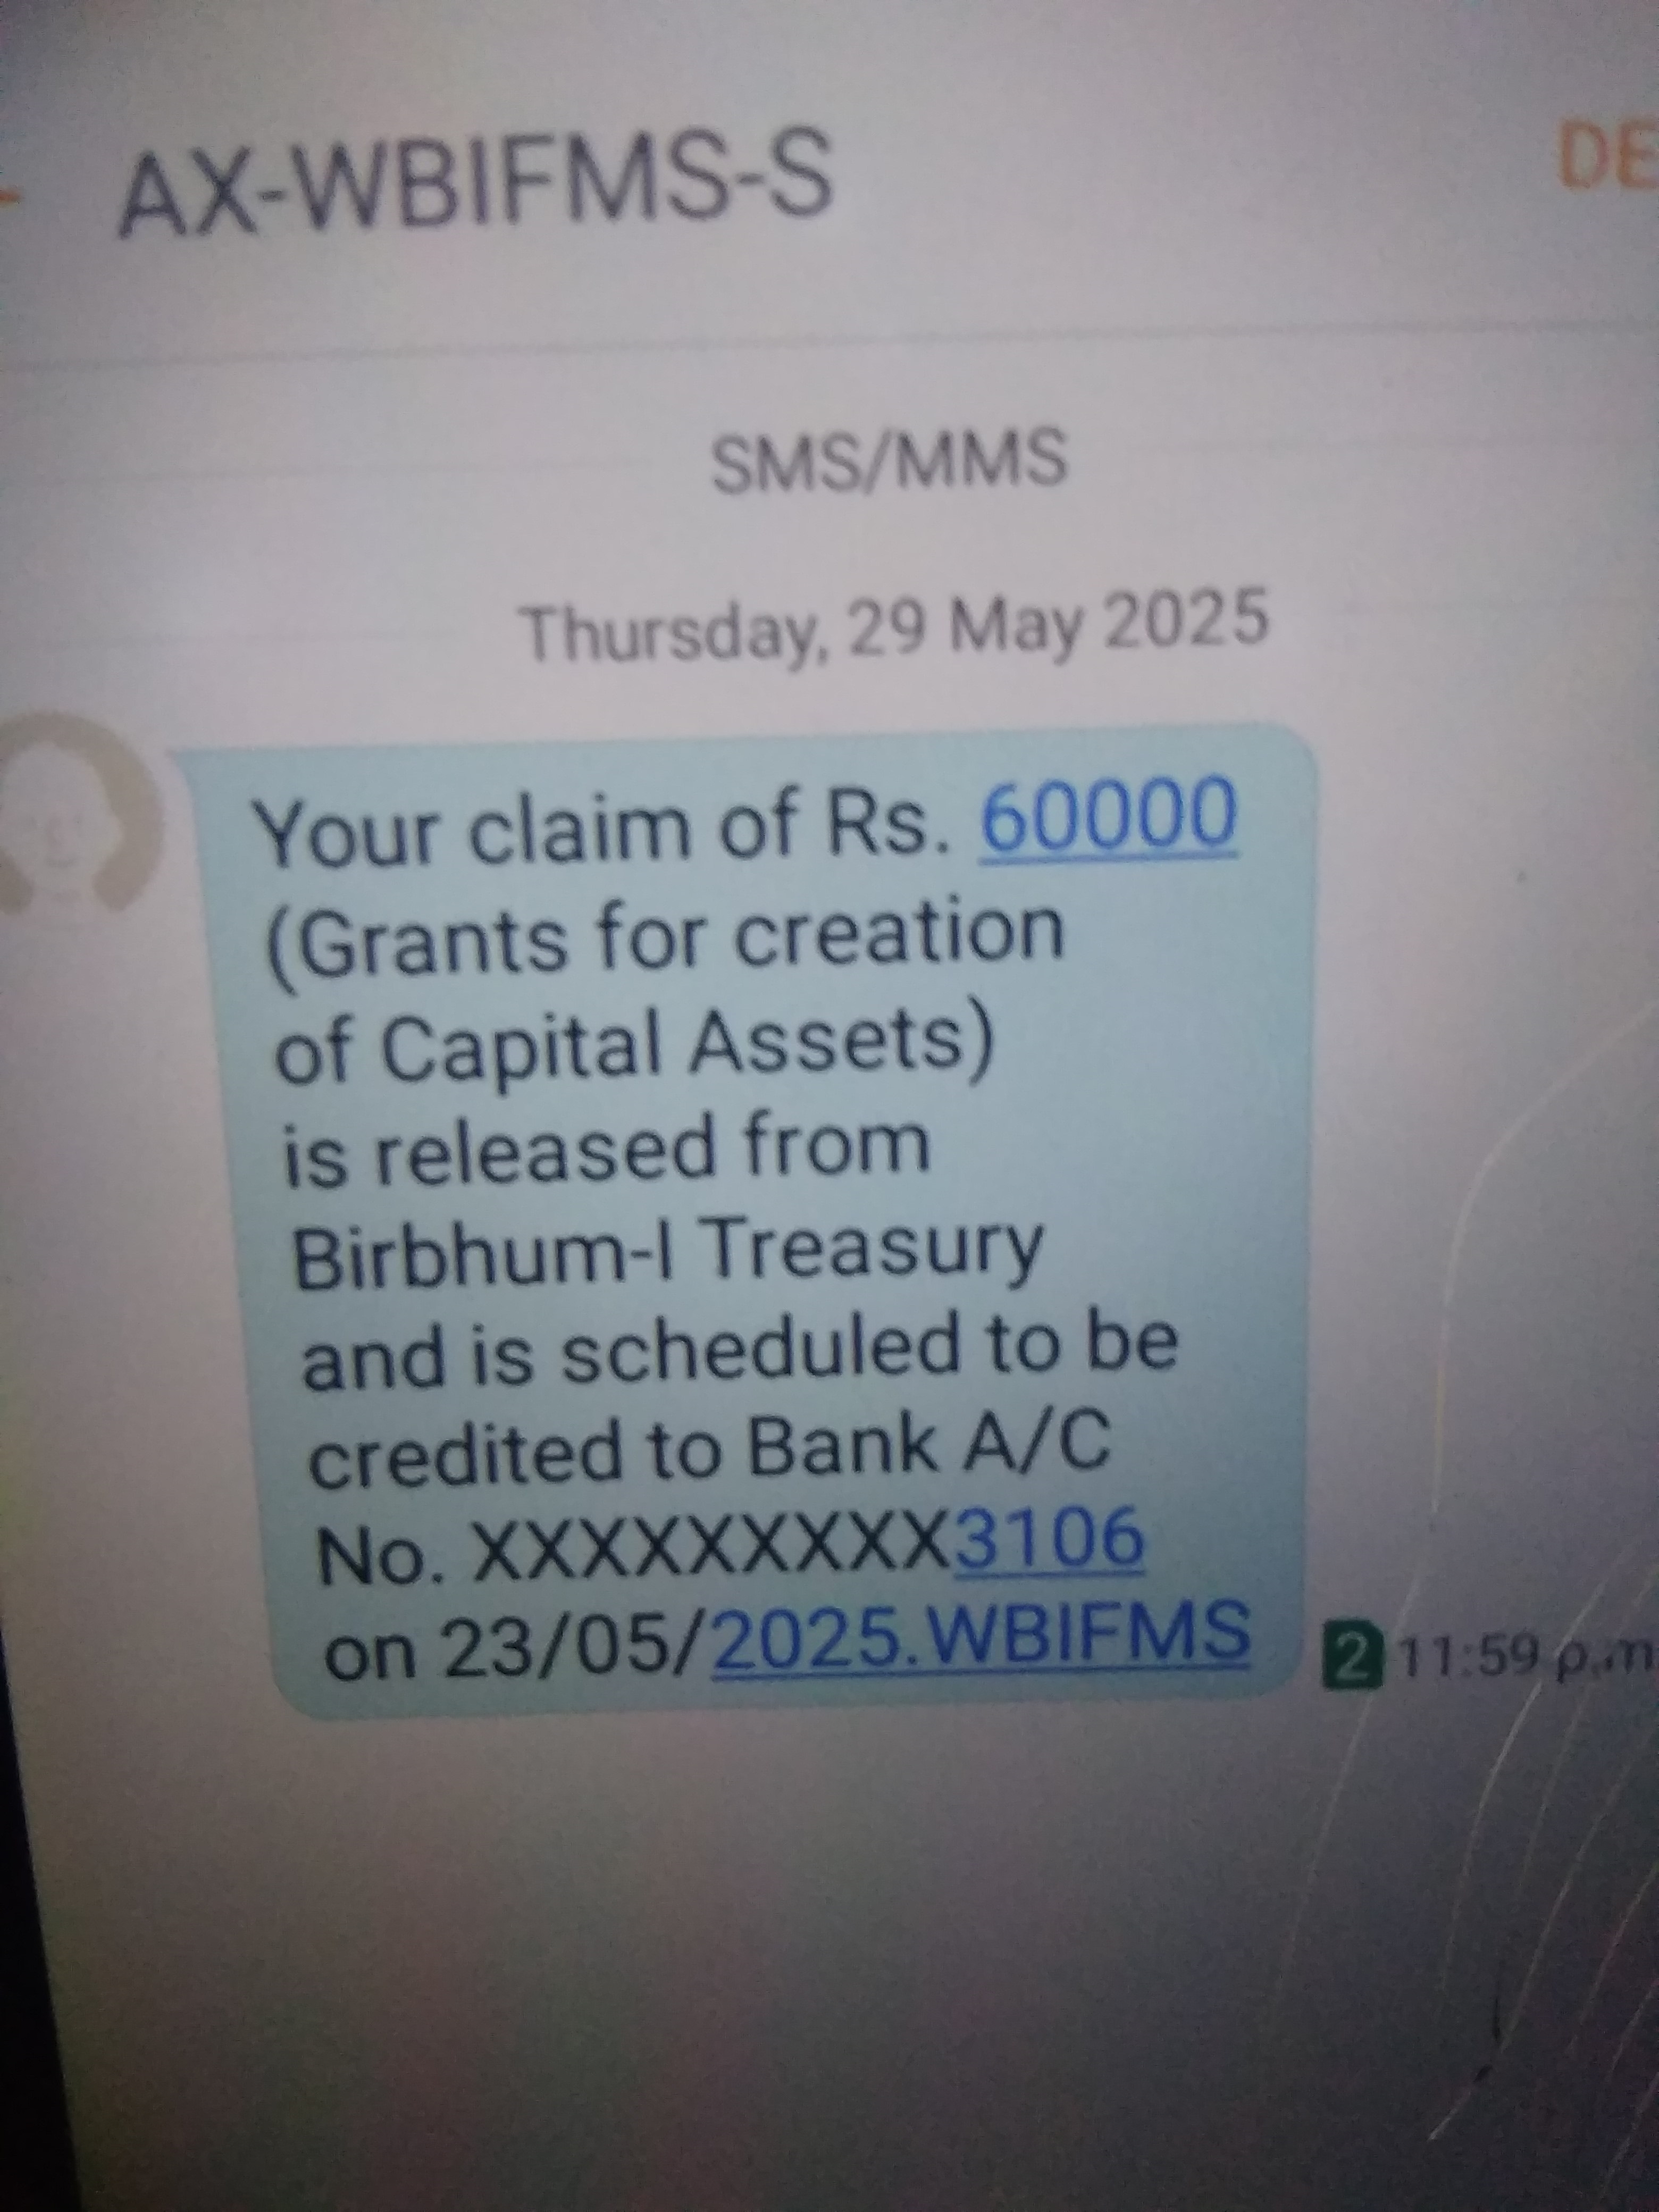Tap the Thursday, 29 May 2025 date header
The width and height of the screenshot is (1659, 2212).
[x=896, y=626]
